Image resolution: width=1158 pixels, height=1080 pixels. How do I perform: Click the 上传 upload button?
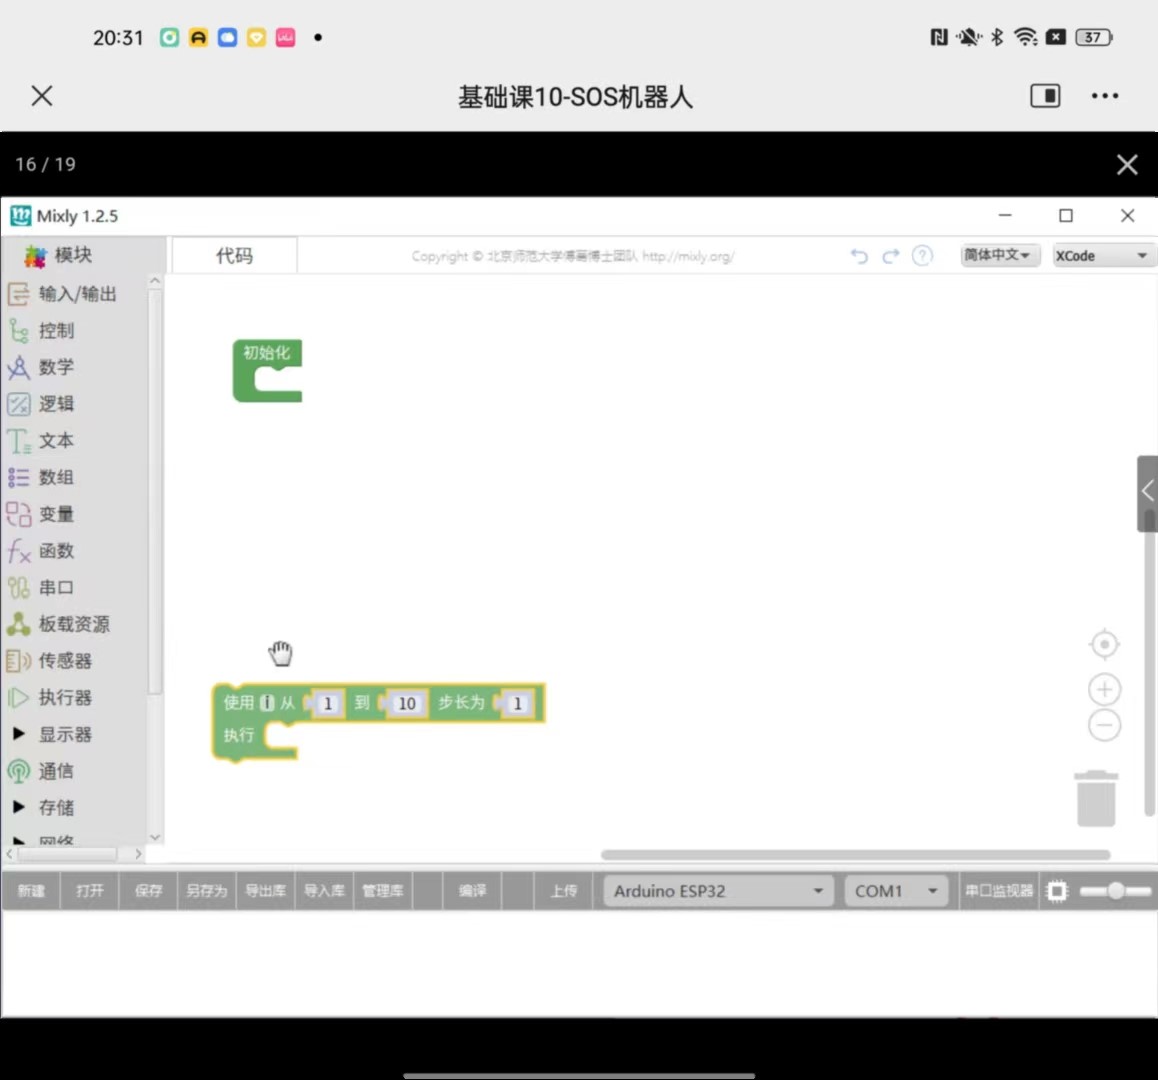tap(563, 890)
